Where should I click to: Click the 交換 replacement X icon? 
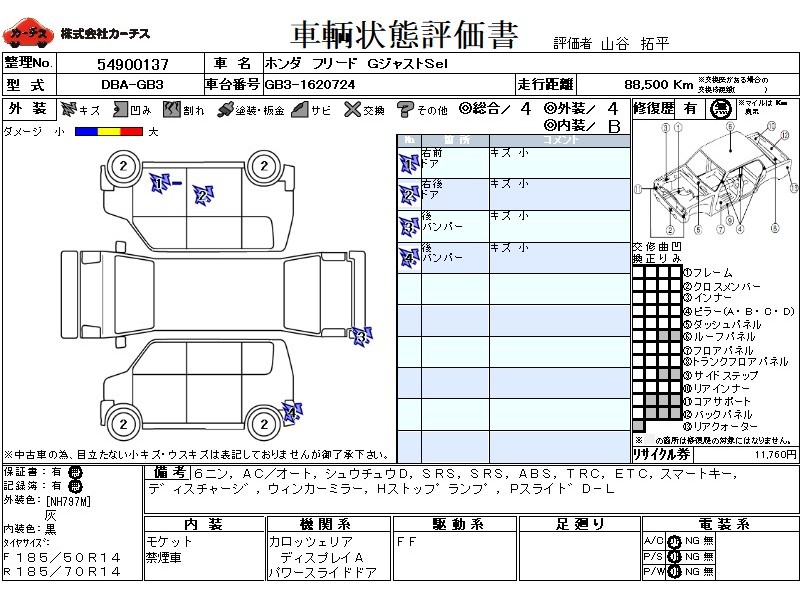pyautogui.click(x=350, y=109)
